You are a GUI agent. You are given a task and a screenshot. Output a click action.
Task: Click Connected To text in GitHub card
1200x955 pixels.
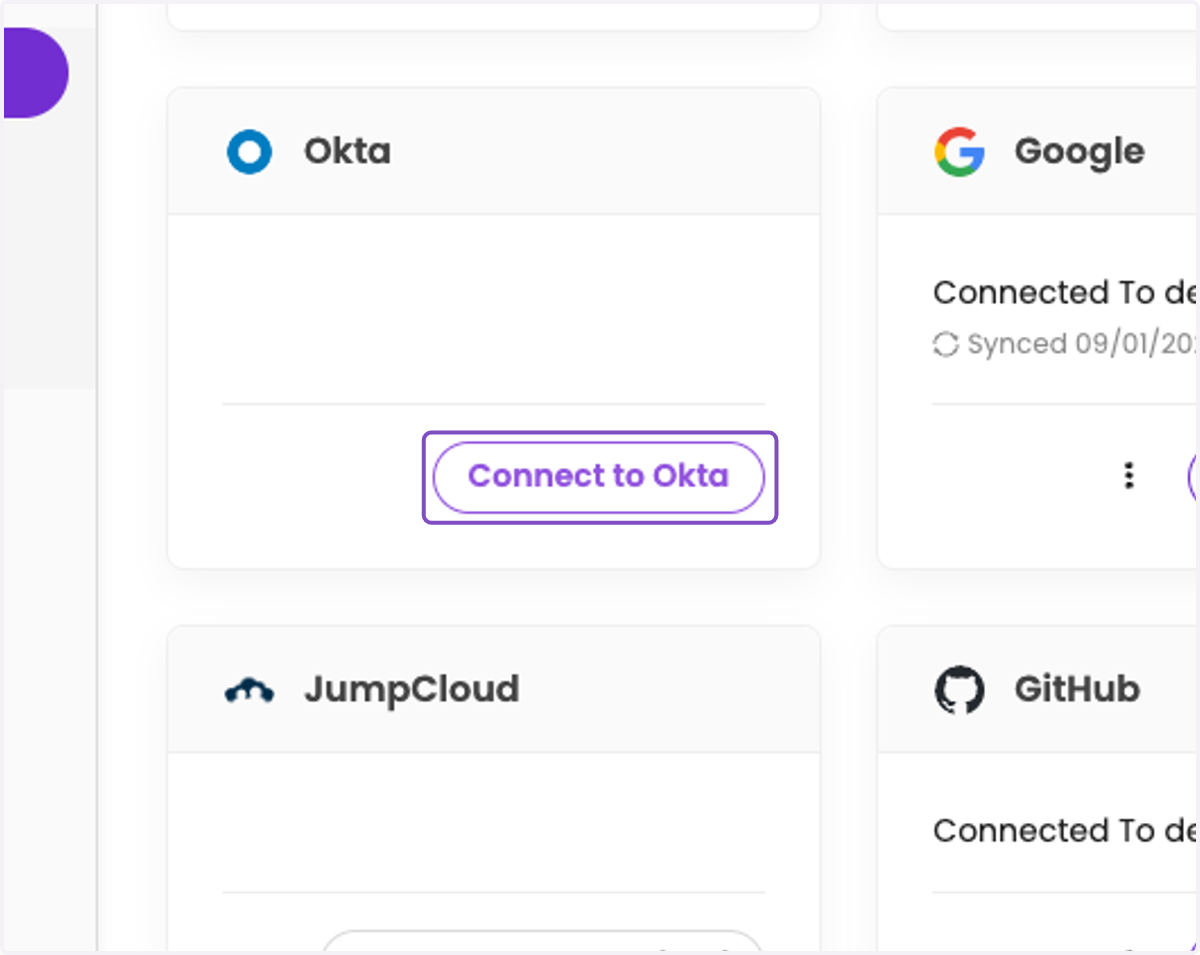click(x=1065, y=830)
